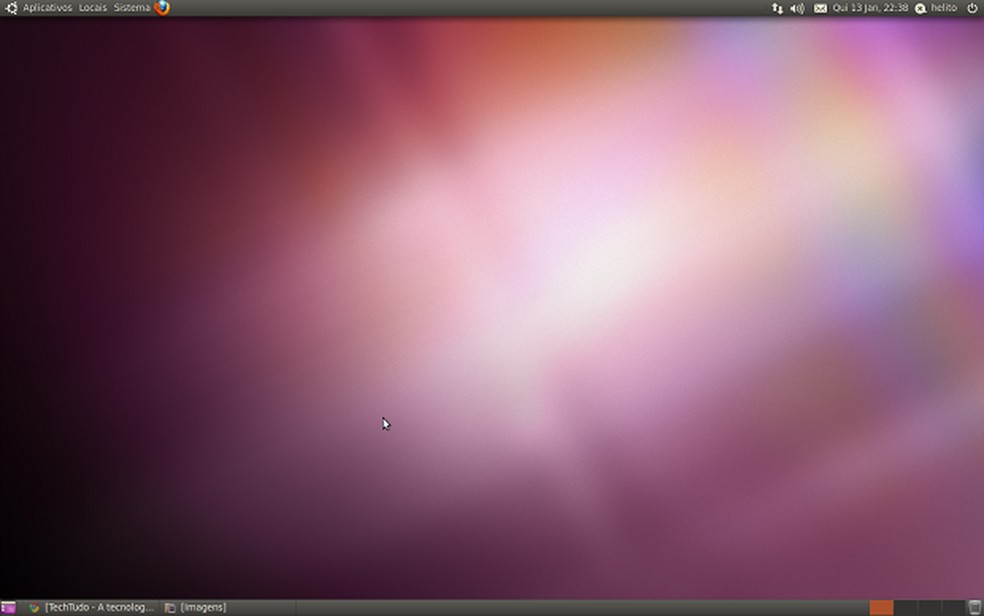Switch to the second workspace
Viewport: 984px width, 616px height.
(x=906, y=607)
